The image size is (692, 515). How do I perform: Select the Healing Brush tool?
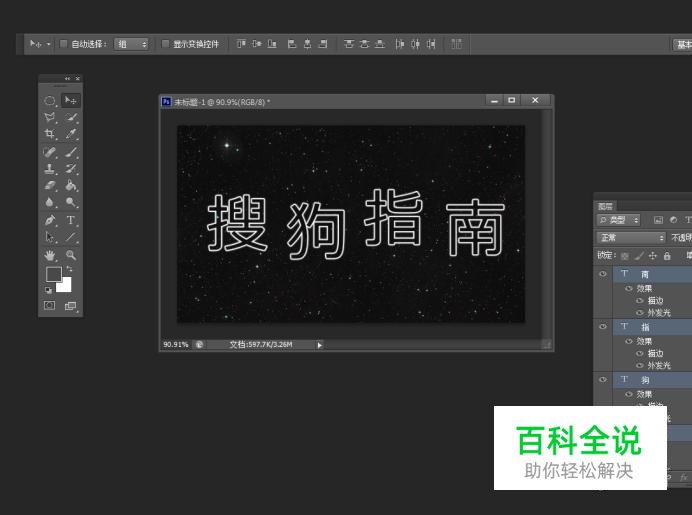point(50,152)
